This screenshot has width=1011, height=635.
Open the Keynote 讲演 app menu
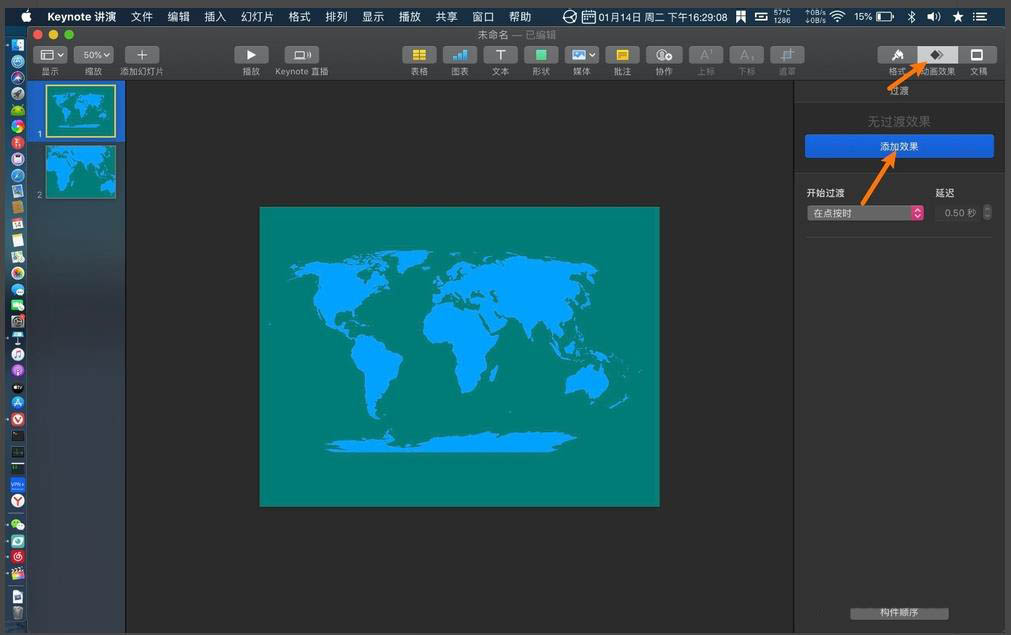click(81, 17)
